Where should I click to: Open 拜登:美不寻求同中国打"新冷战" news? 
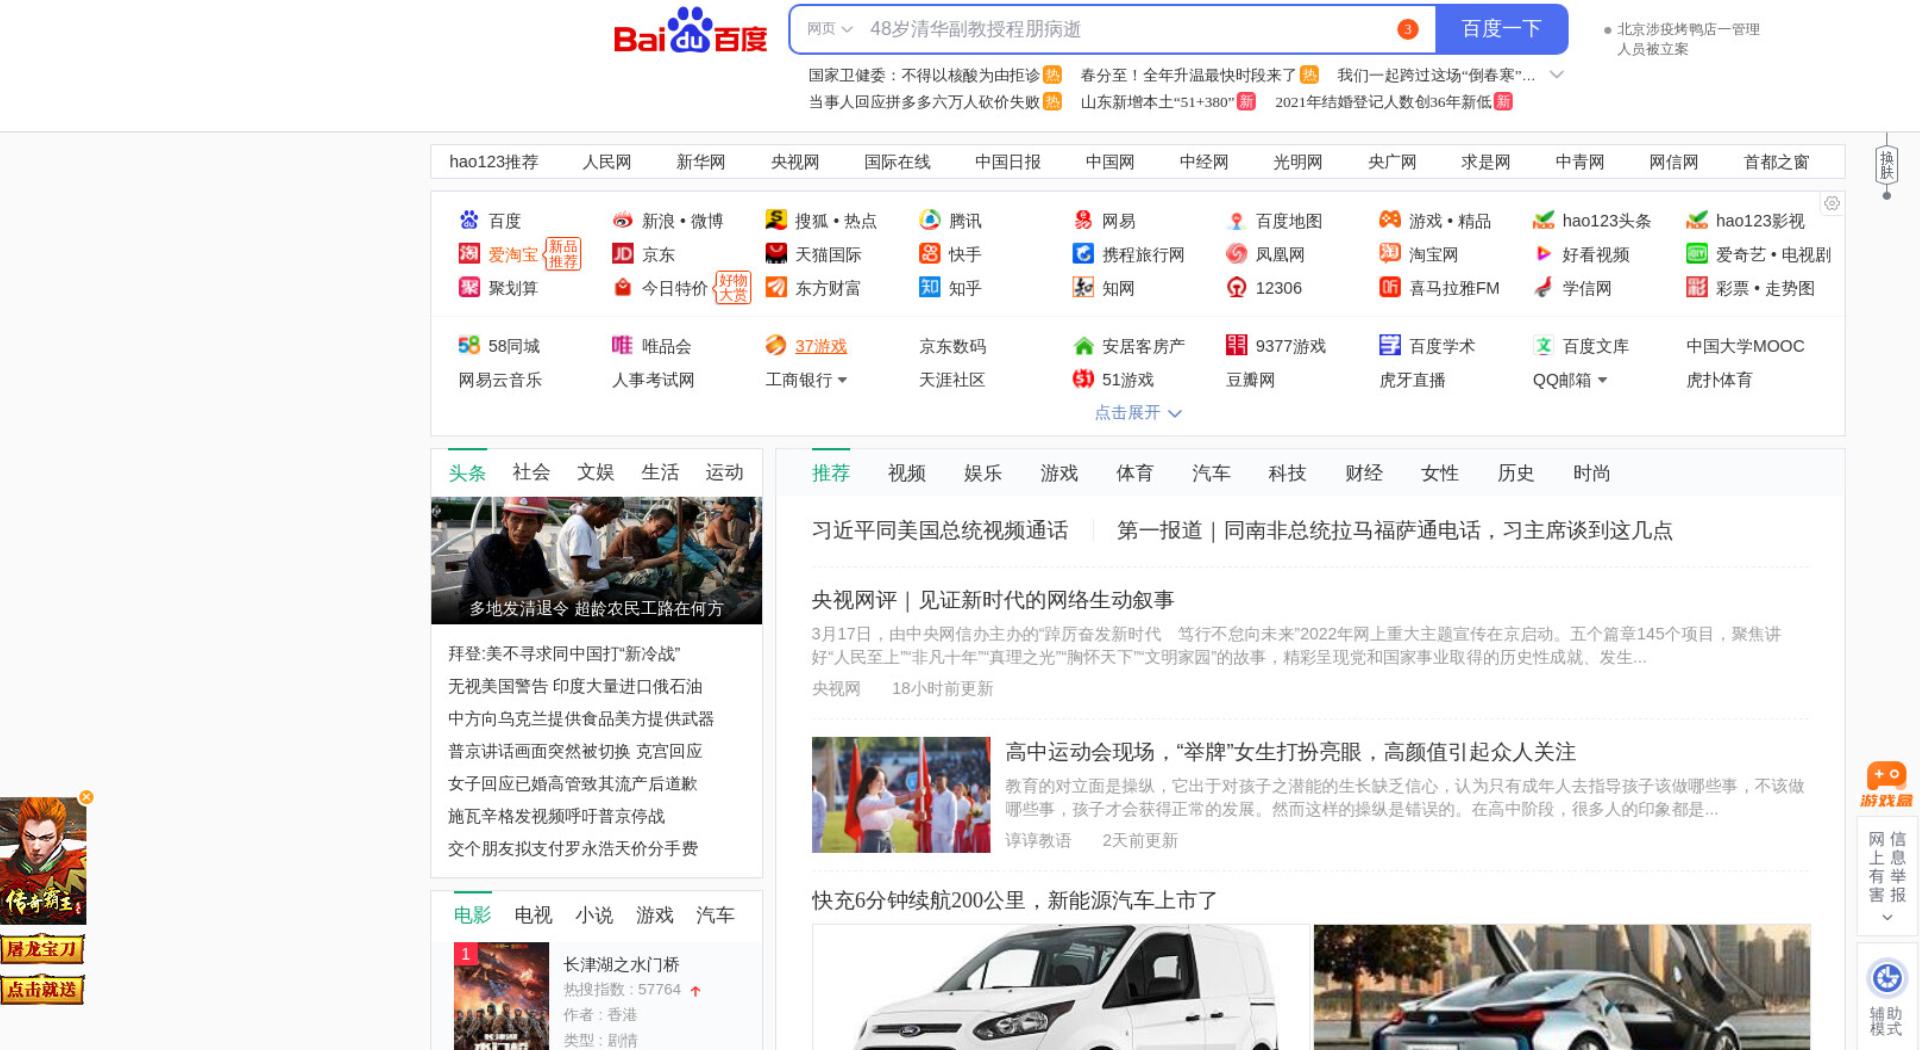(x=564, y=653)
